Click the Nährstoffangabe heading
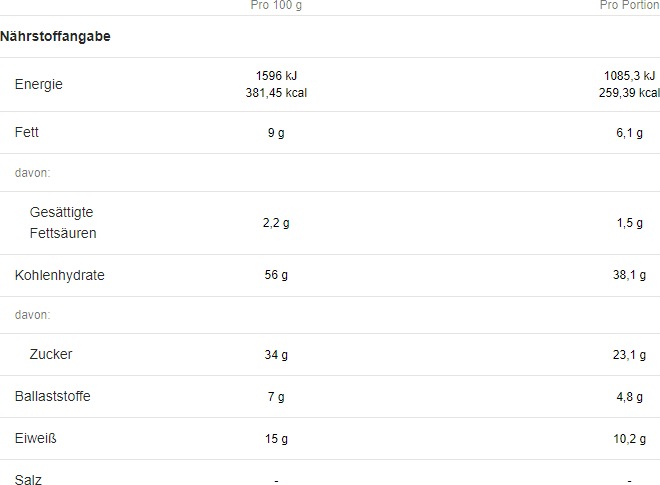 [55, 36]
